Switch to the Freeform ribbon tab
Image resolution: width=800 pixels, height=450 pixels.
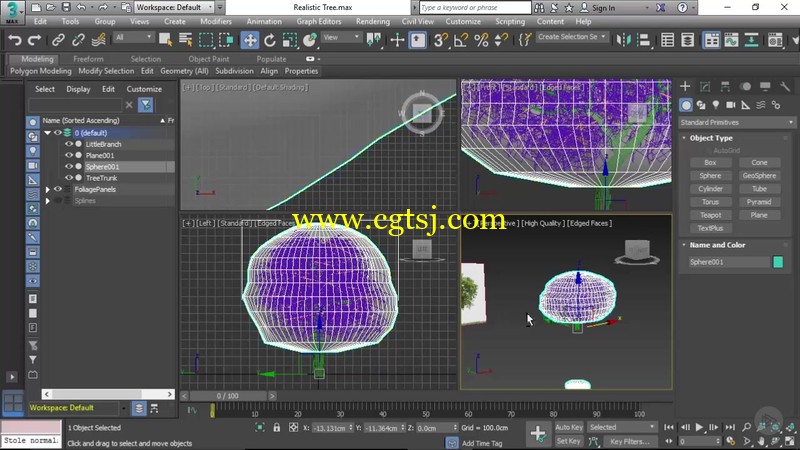(88, 59)
